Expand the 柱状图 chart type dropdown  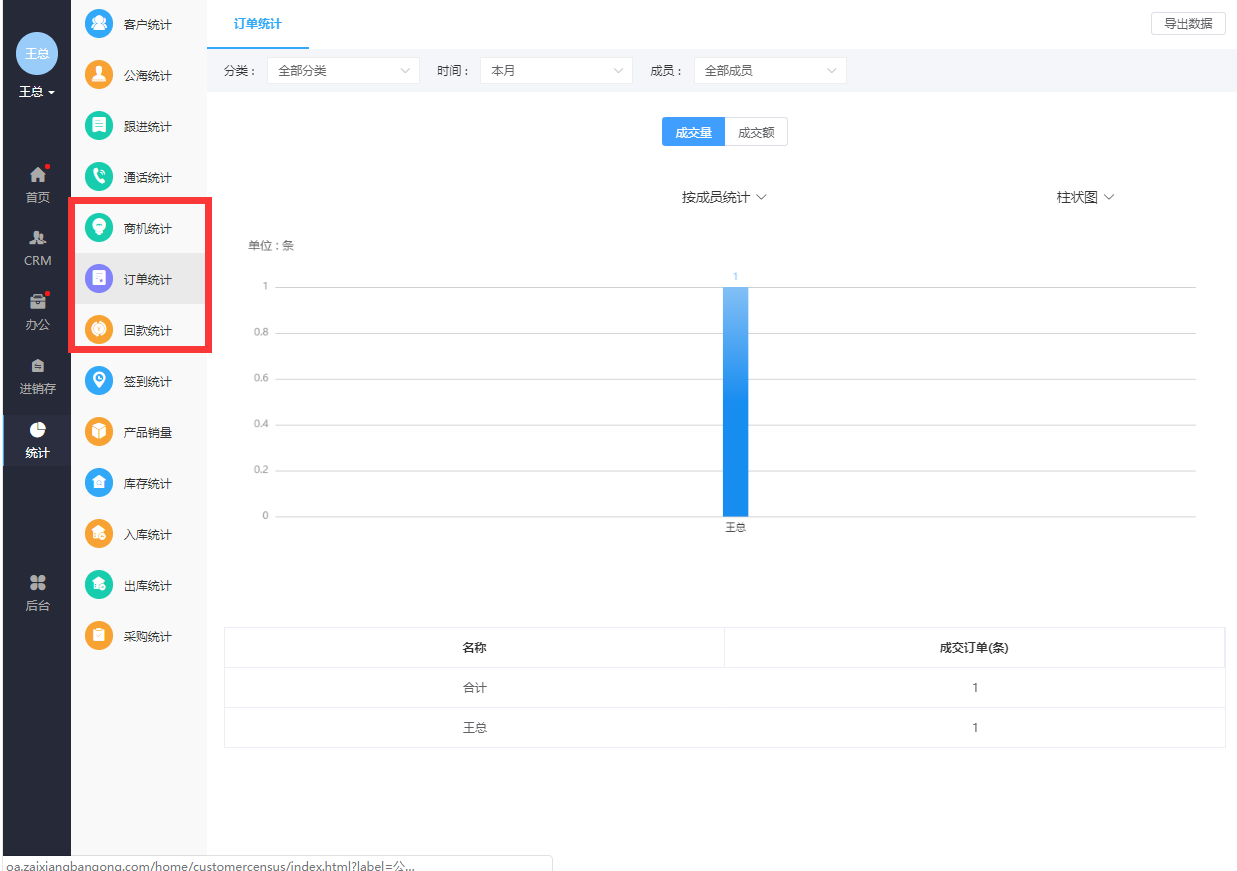(1085, 198)
